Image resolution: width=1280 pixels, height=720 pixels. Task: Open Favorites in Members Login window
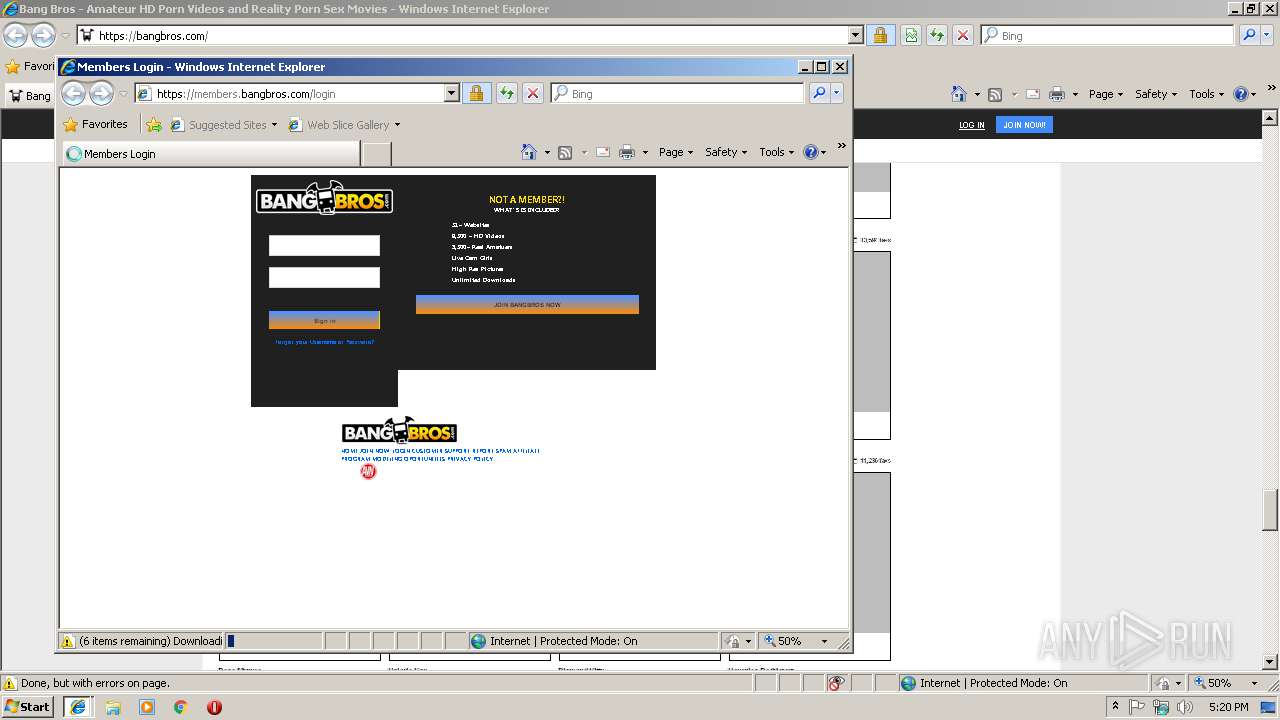95,124
